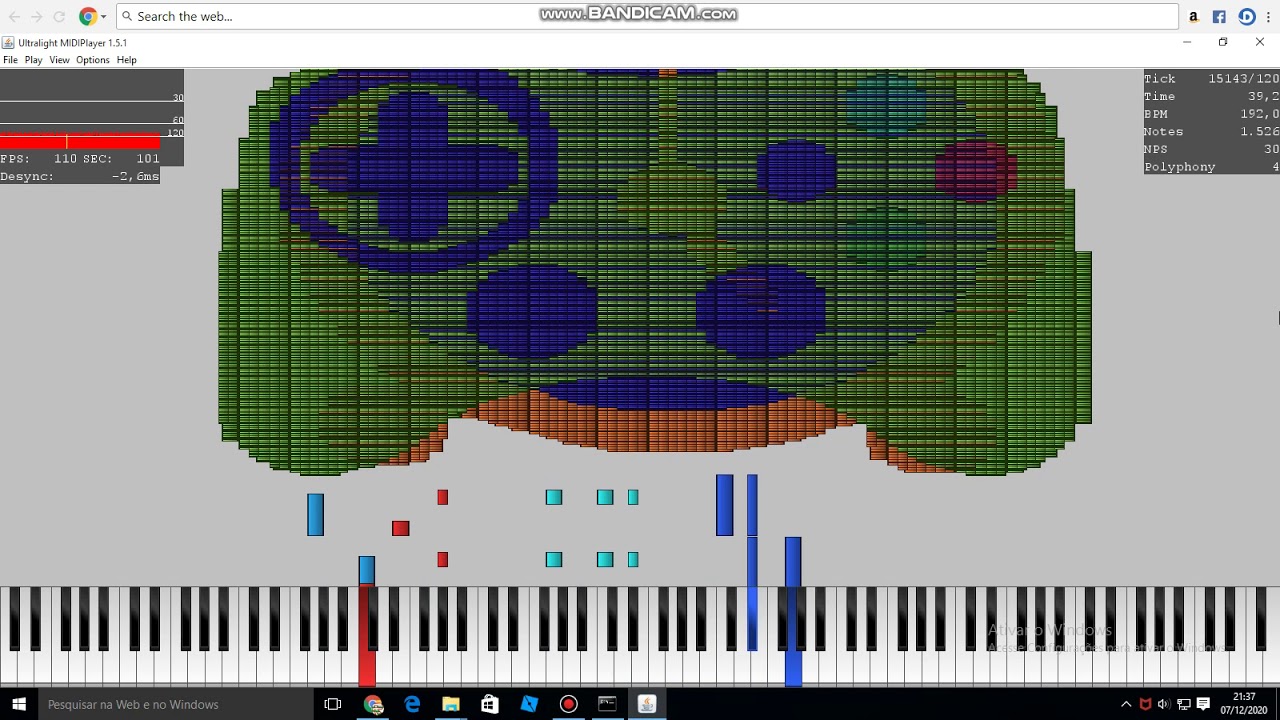
Task: Click the McAfee tray icon
Action: coord(1146,704)
